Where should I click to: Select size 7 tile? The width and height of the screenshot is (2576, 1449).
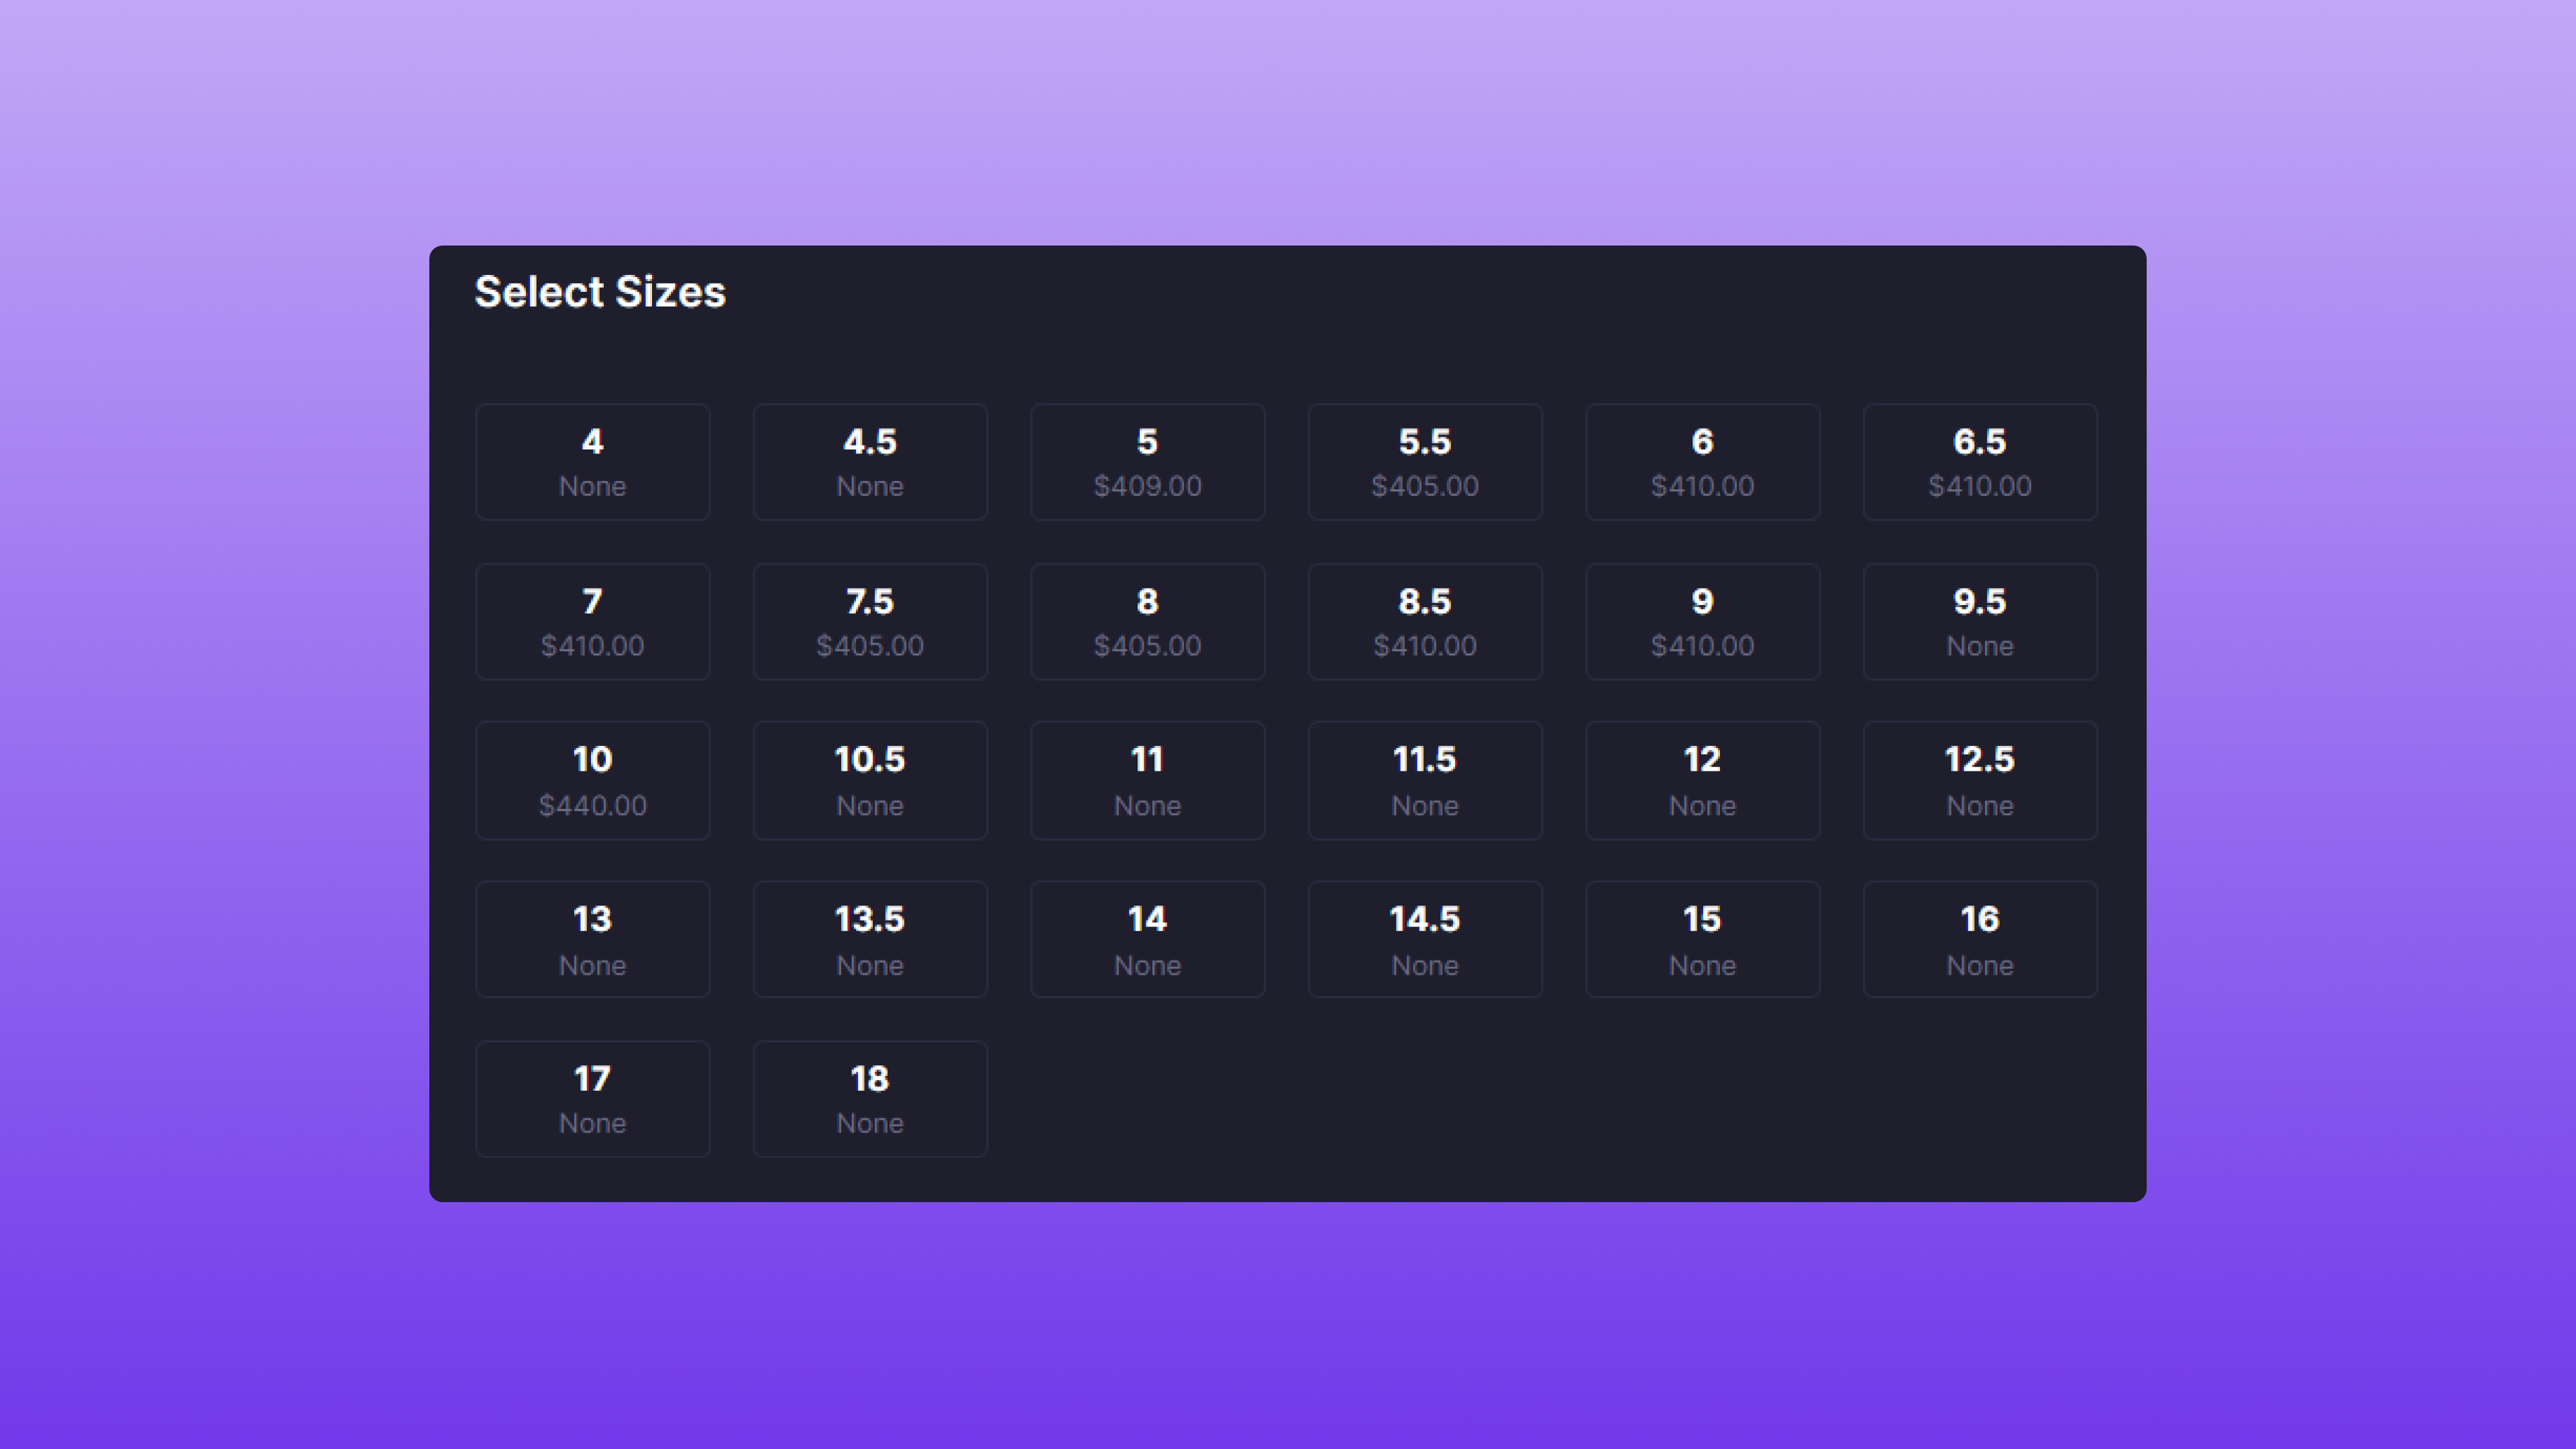click(x=592, y=621)
